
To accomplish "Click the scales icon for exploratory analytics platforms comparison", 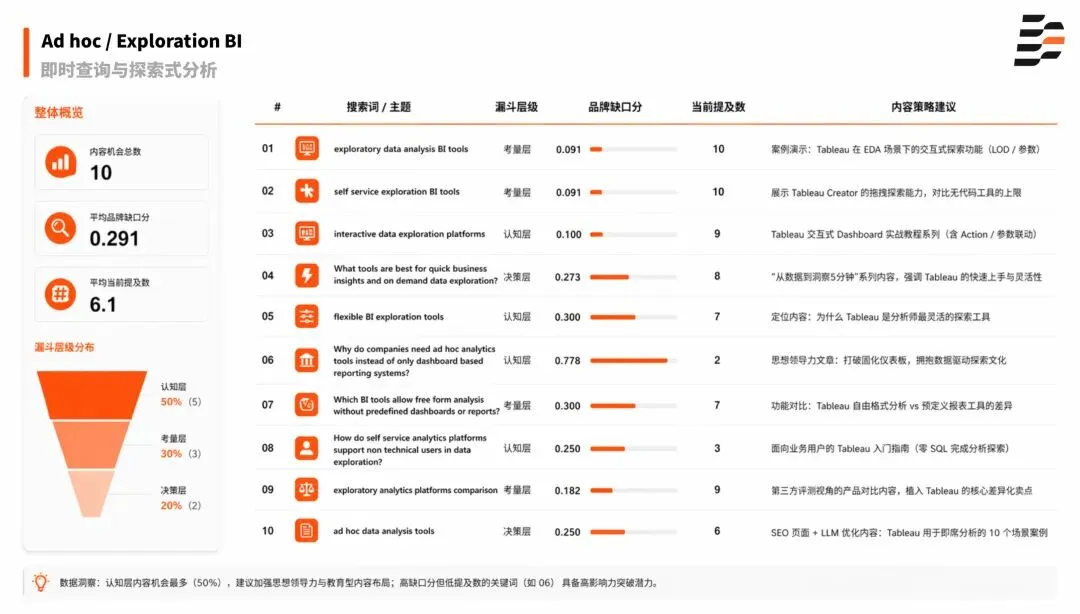I will (307, 489).
